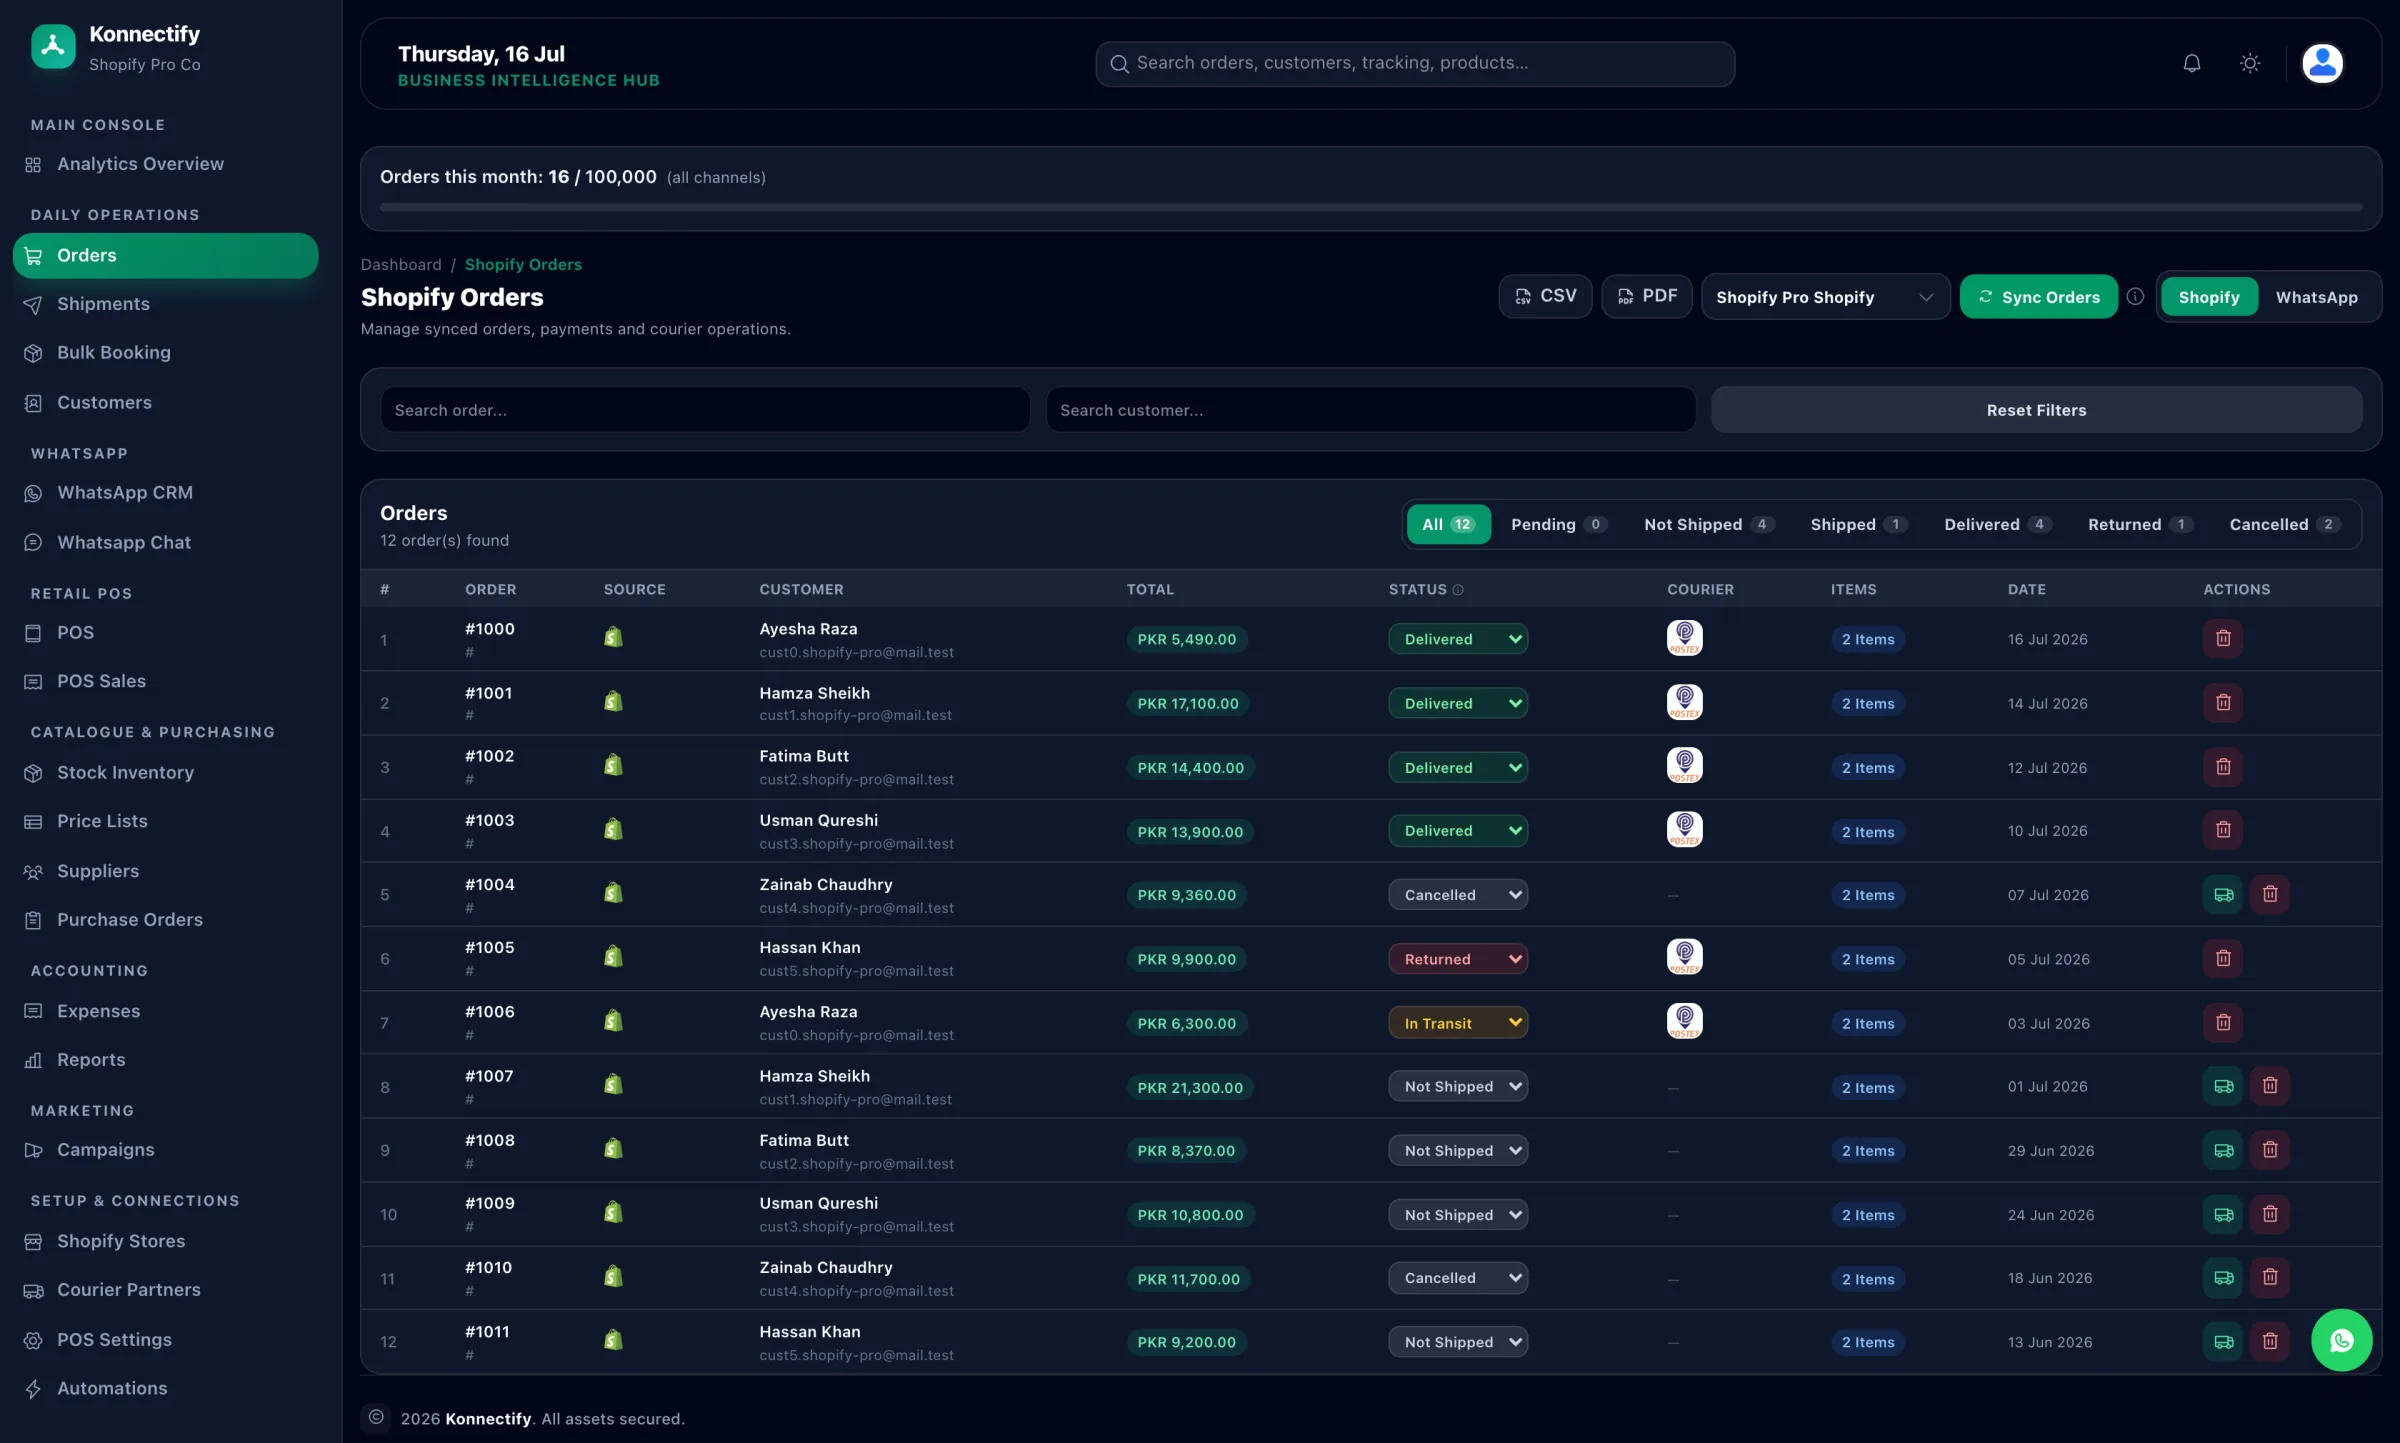Open Courier Partners settings
2400x1443 pixels.
pos(166,1290)
